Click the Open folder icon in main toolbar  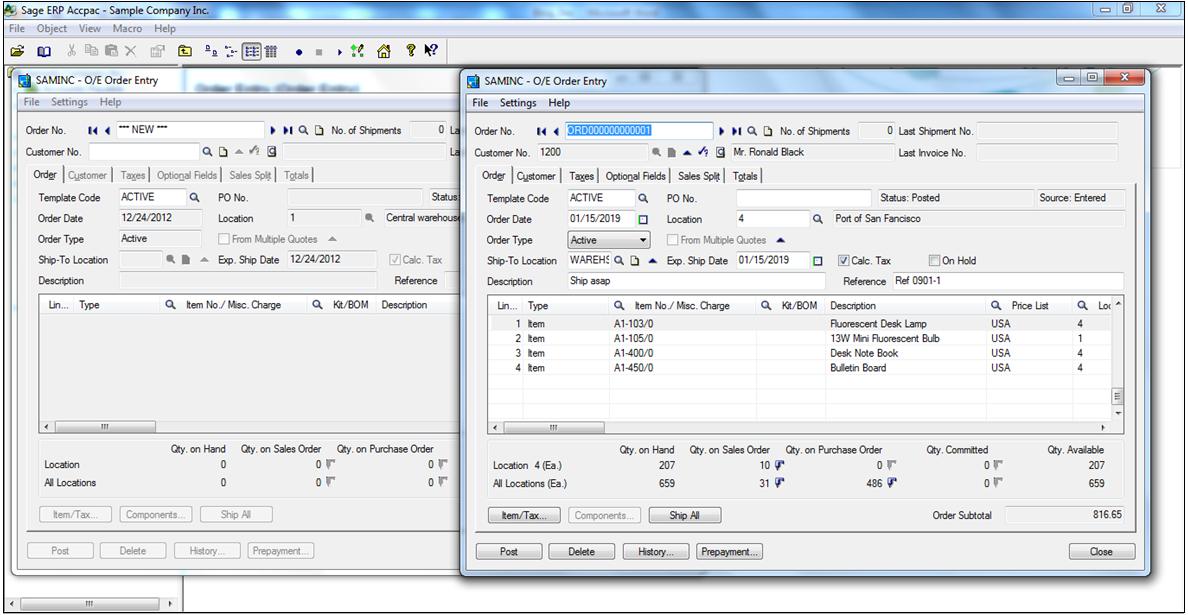tap(17, 51)
